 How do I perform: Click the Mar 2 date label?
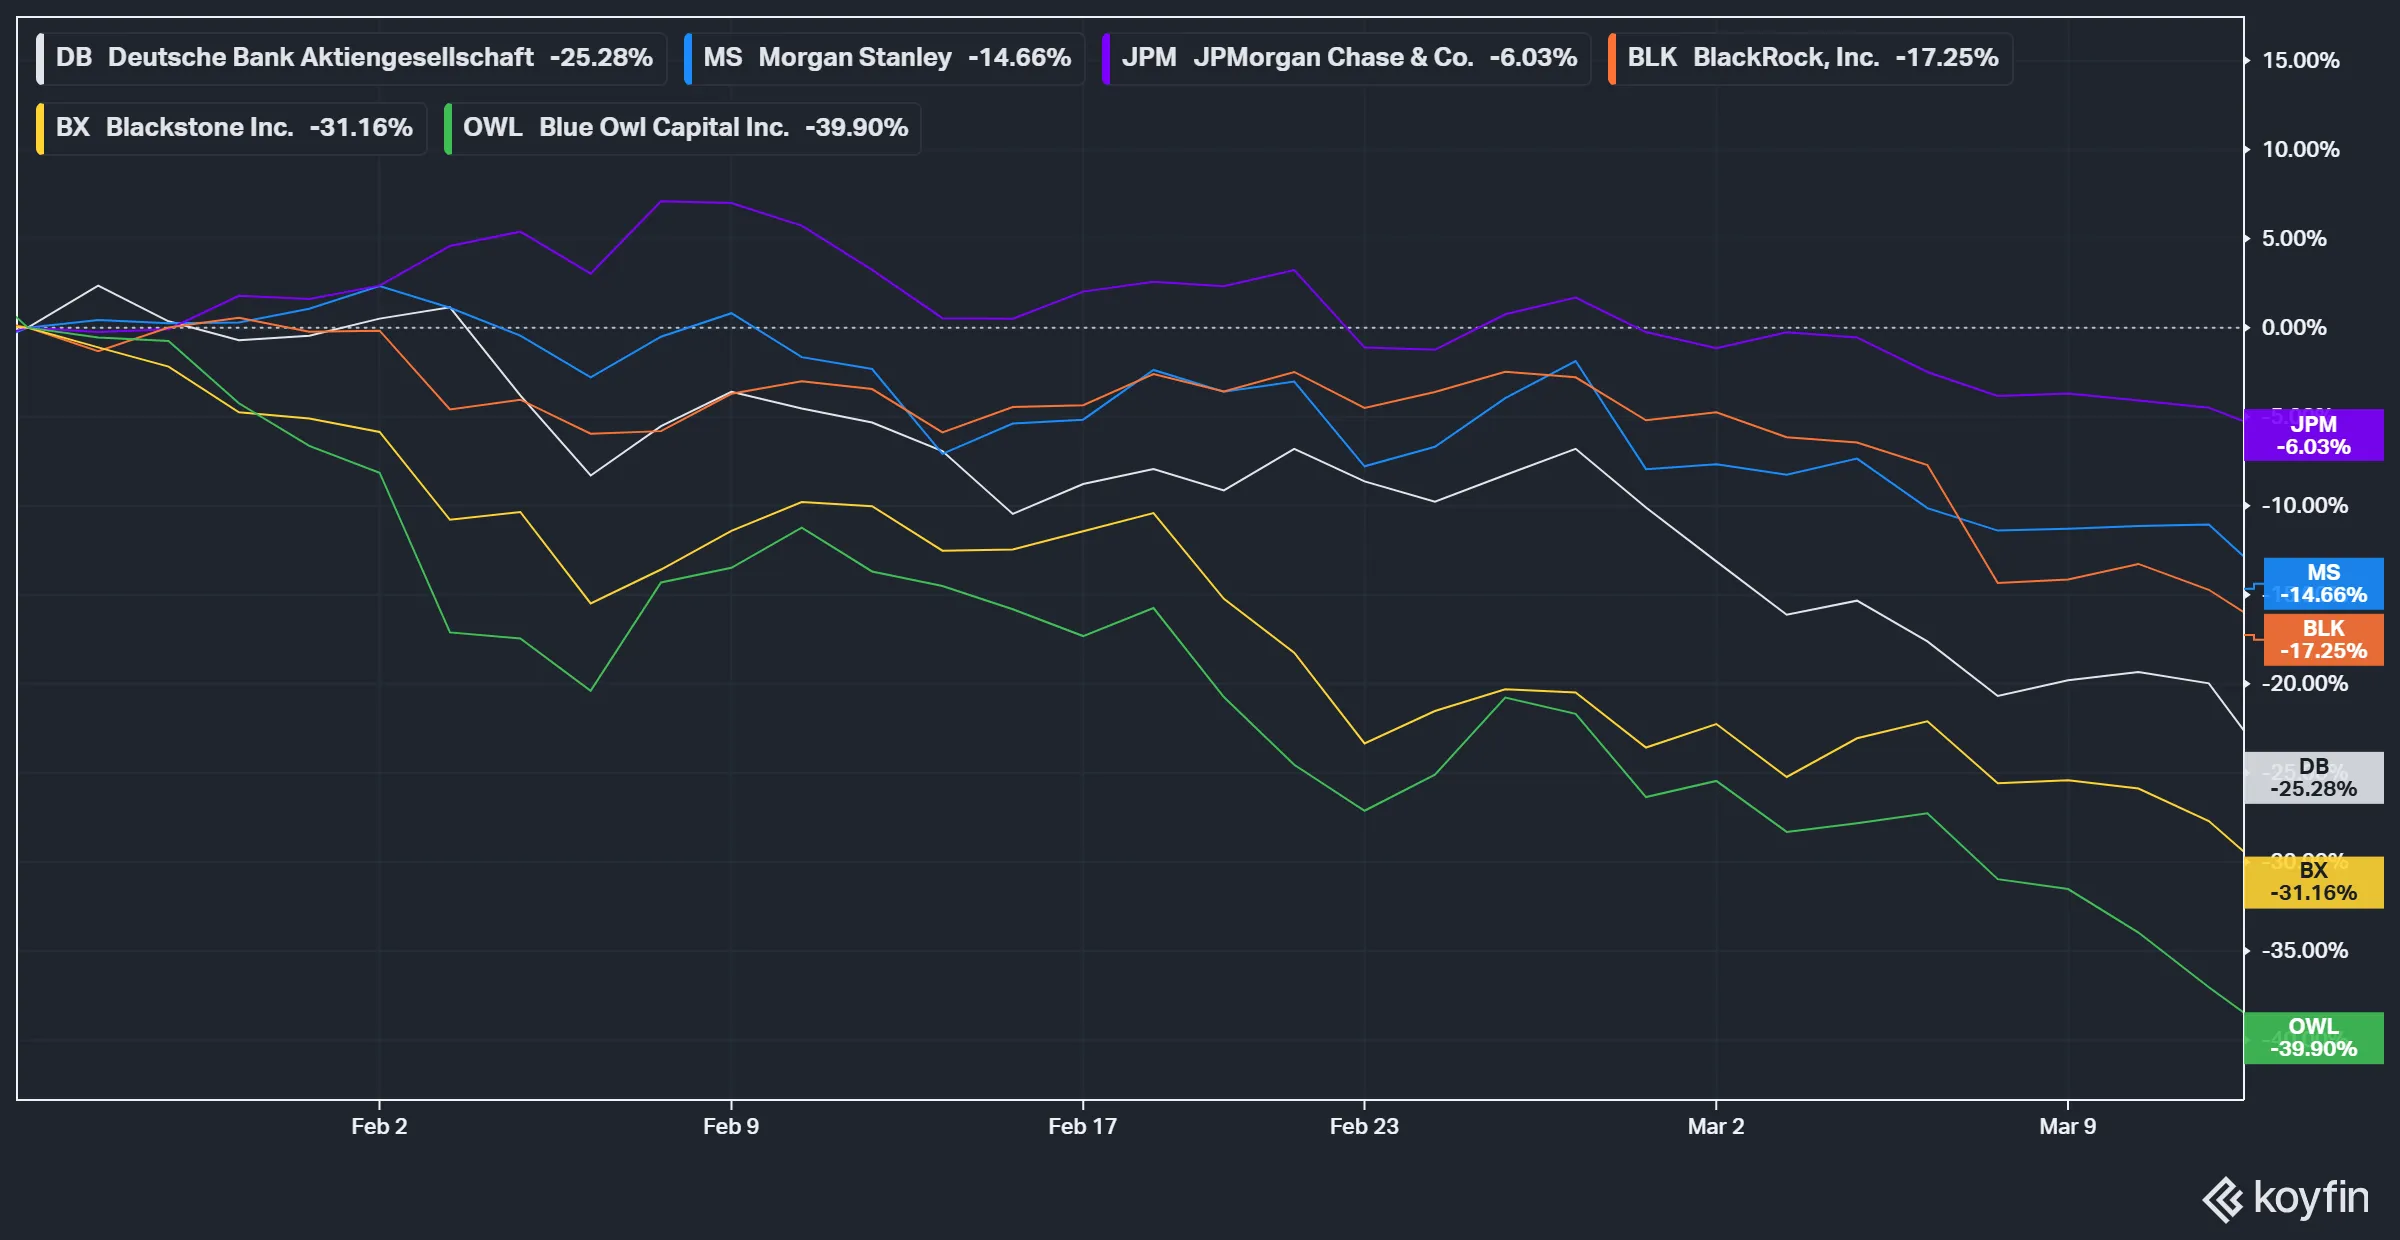(x=1716, y=1126)
